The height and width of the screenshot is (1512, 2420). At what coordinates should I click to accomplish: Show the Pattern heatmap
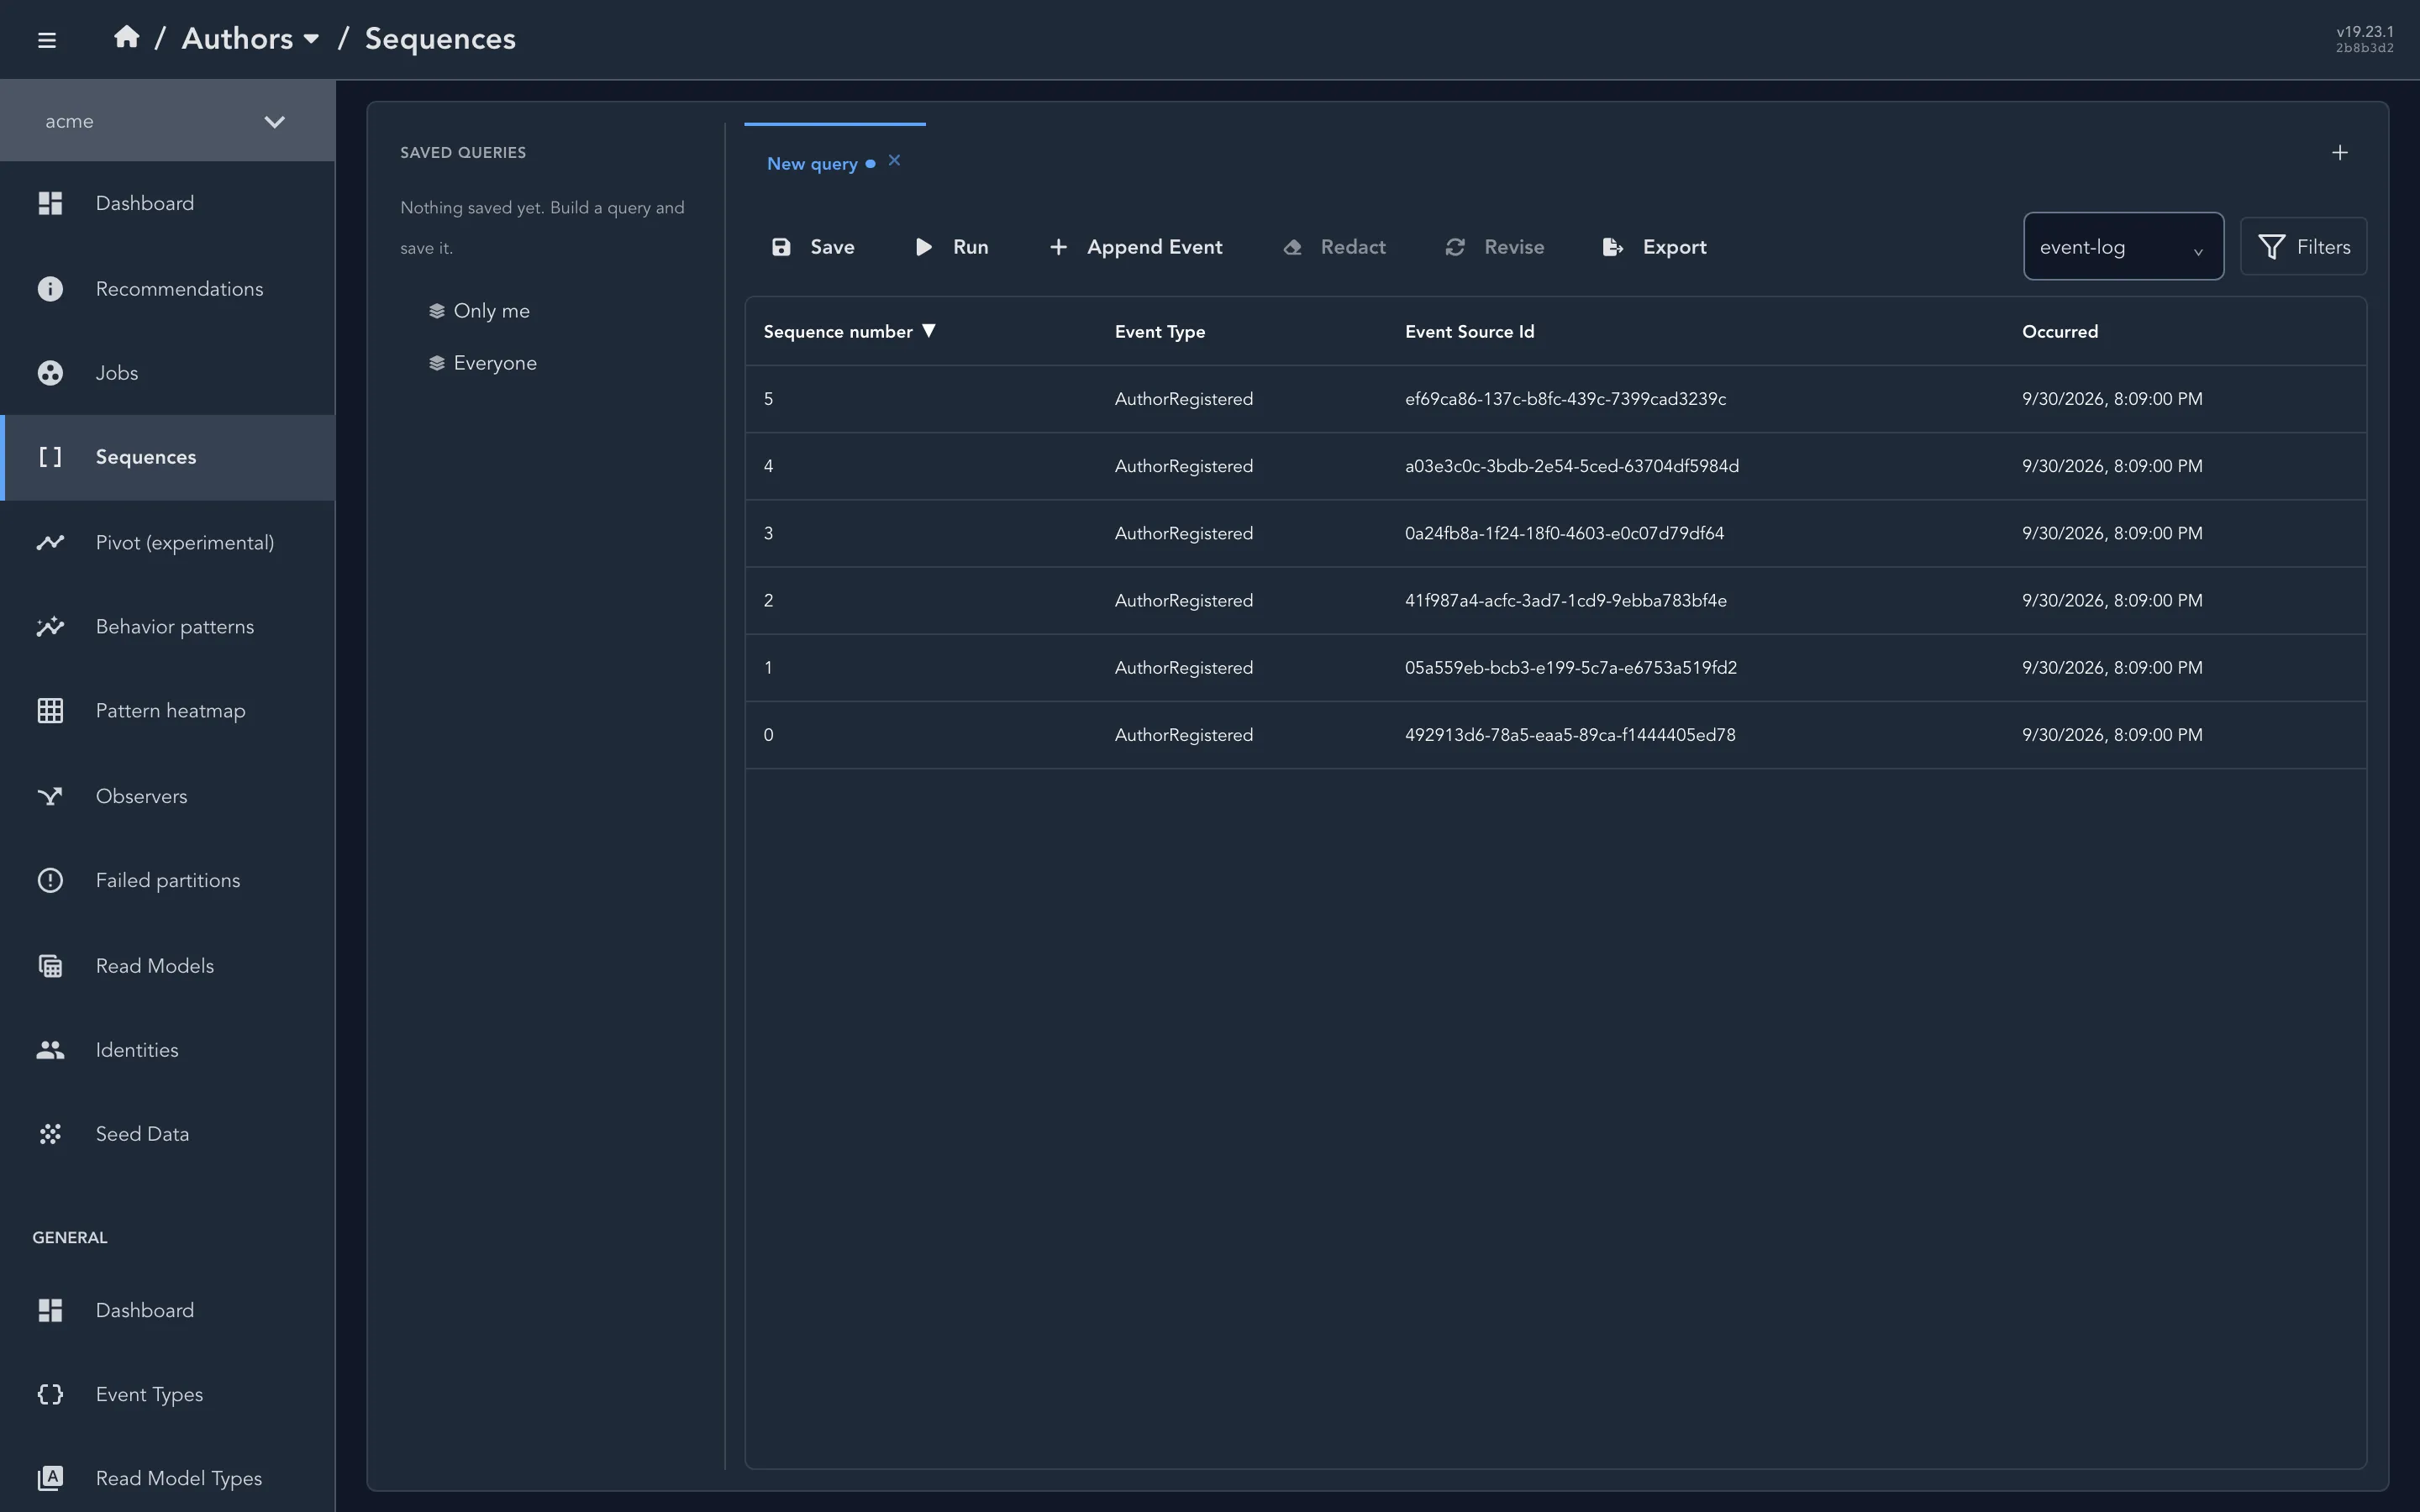[x=167, y=711]
